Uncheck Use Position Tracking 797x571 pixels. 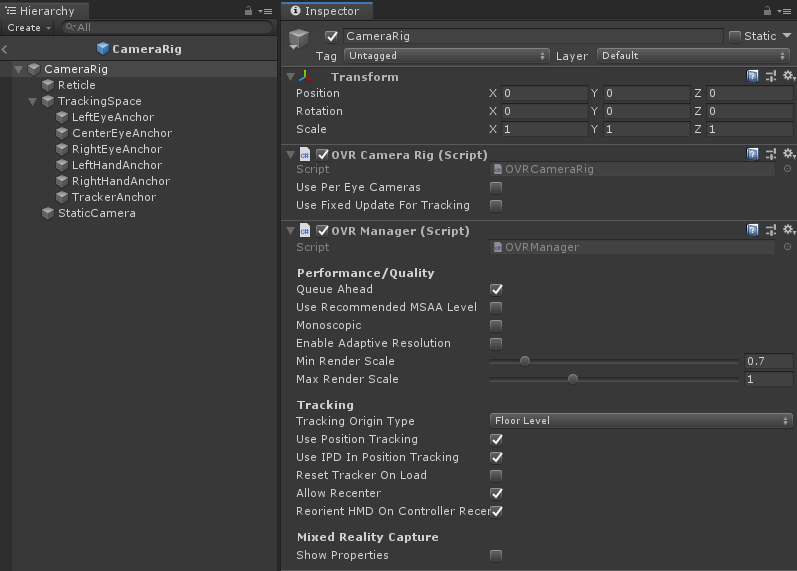pos(496,439)
